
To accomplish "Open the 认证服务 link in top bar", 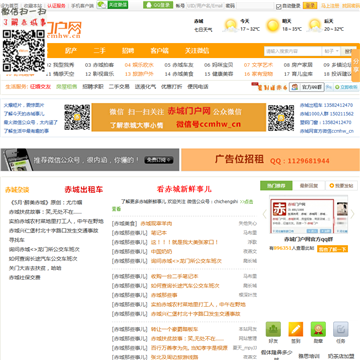I will 56,6.
